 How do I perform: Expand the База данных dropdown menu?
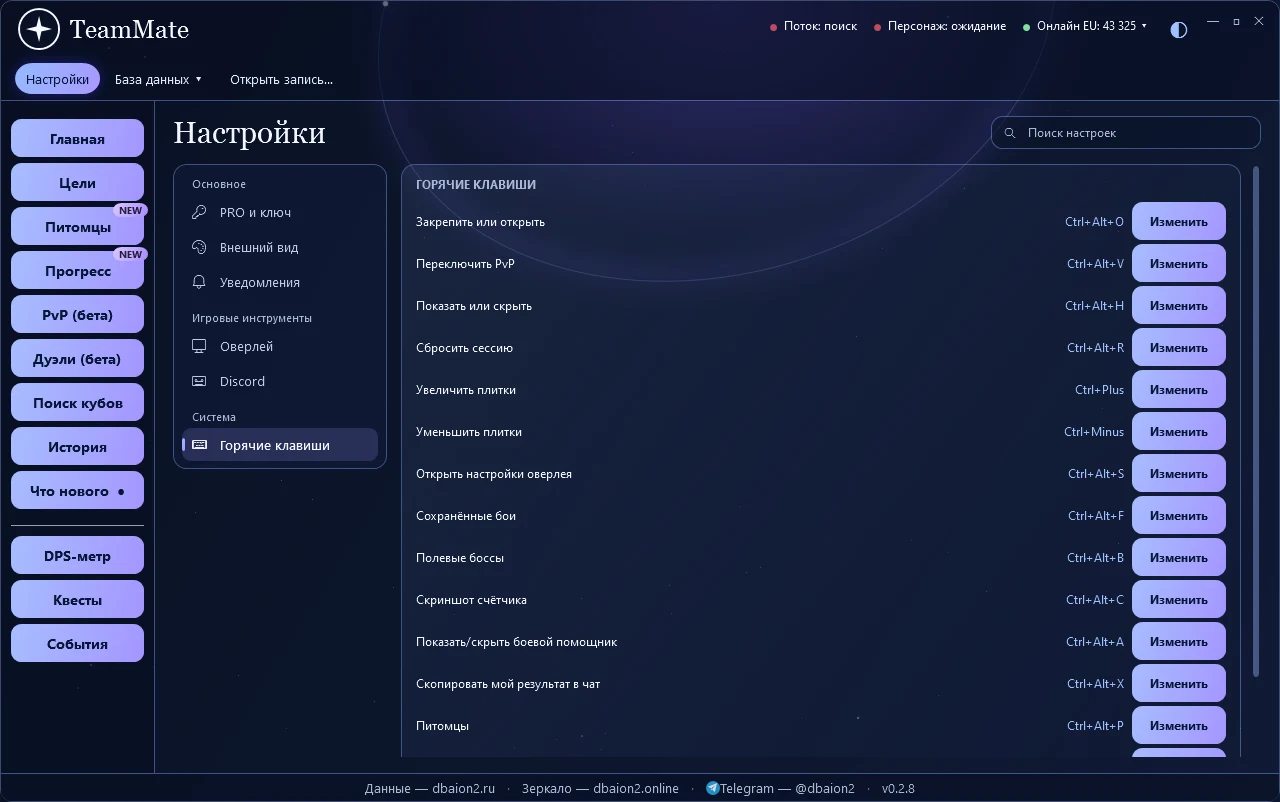(158, 79)
